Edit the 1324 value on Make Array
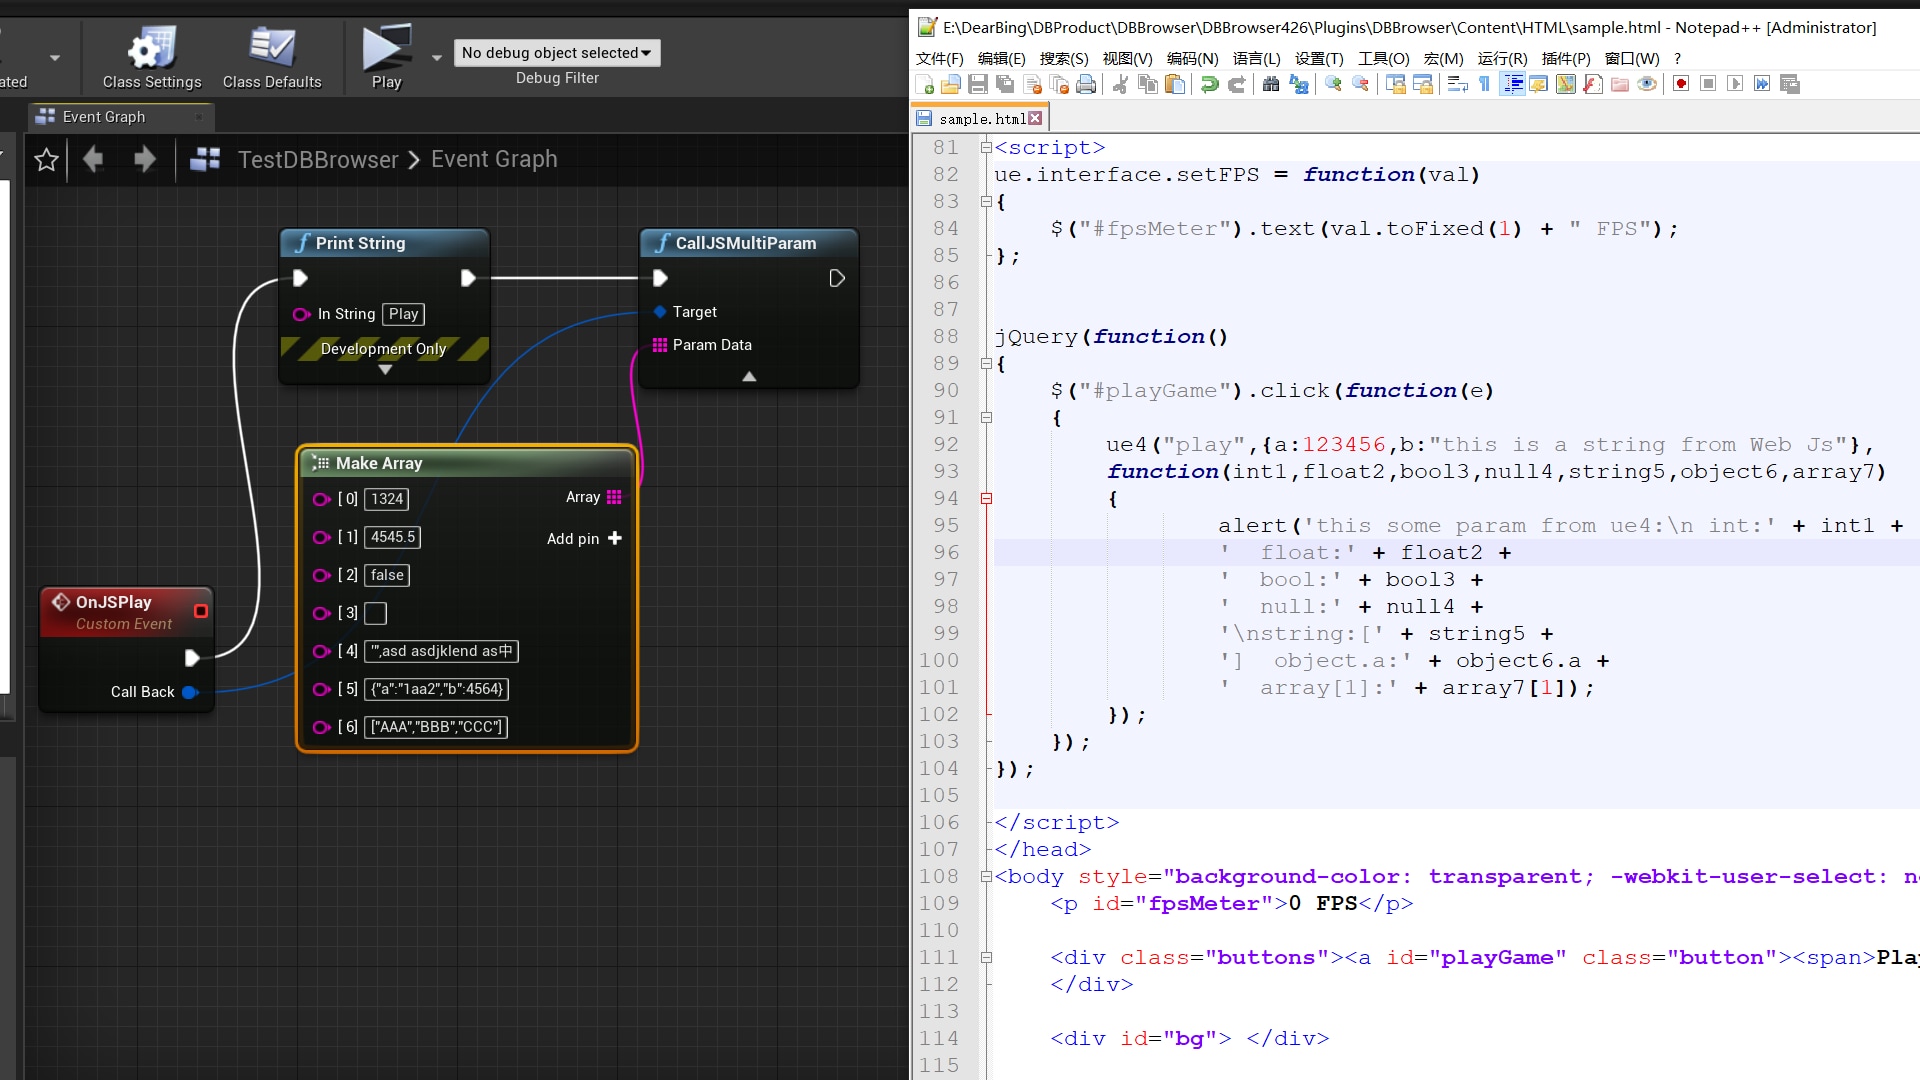The width and height of the screenshot is (1920, 1080). 388,499
